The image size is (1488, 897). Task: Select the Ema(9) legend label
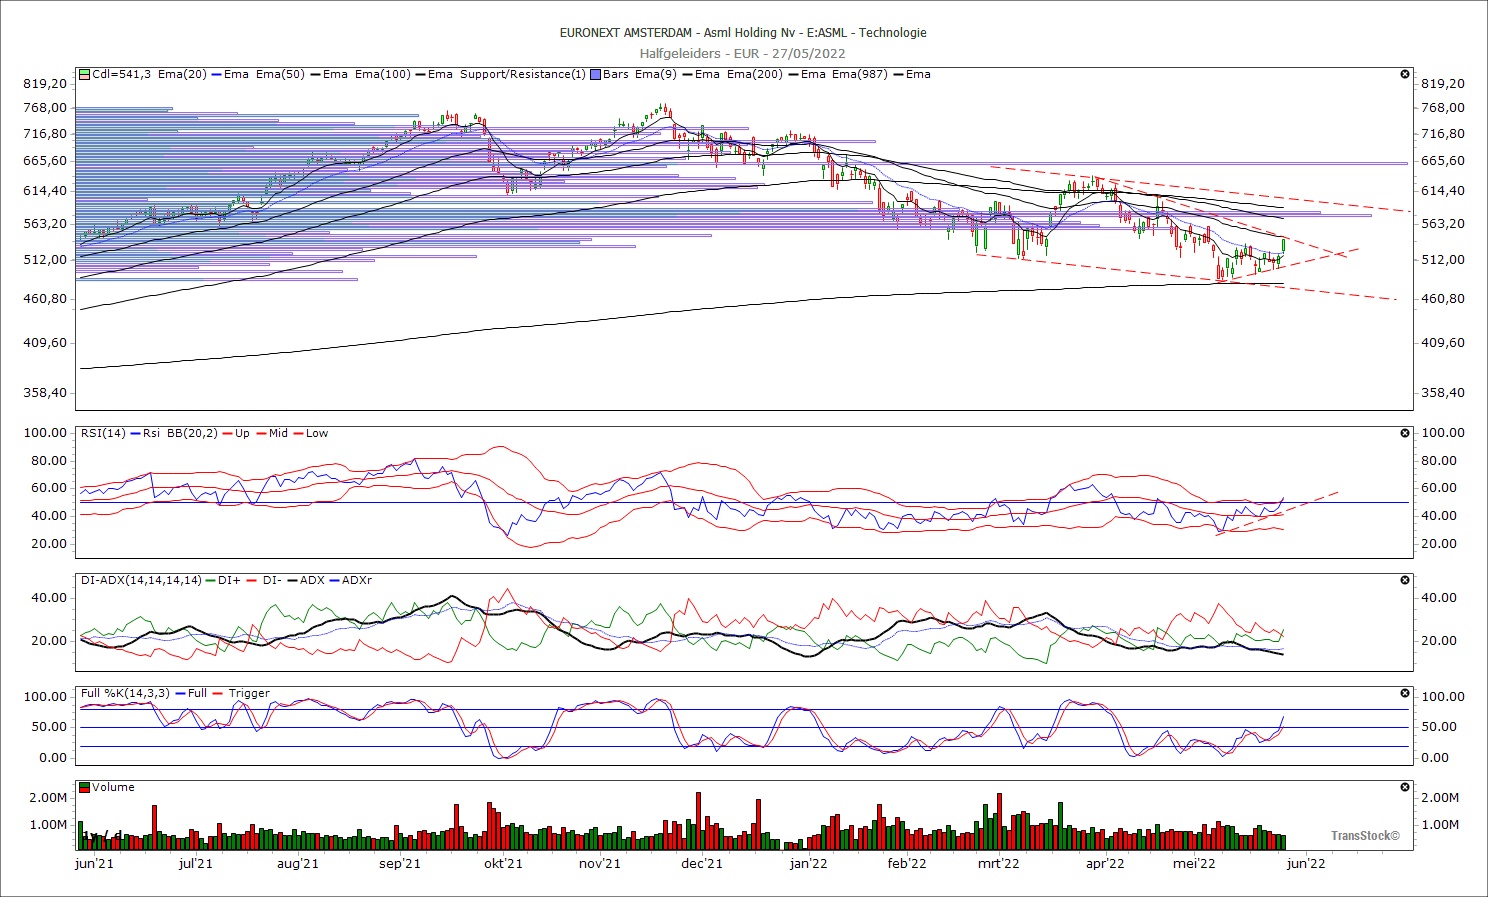coord(654,74)
